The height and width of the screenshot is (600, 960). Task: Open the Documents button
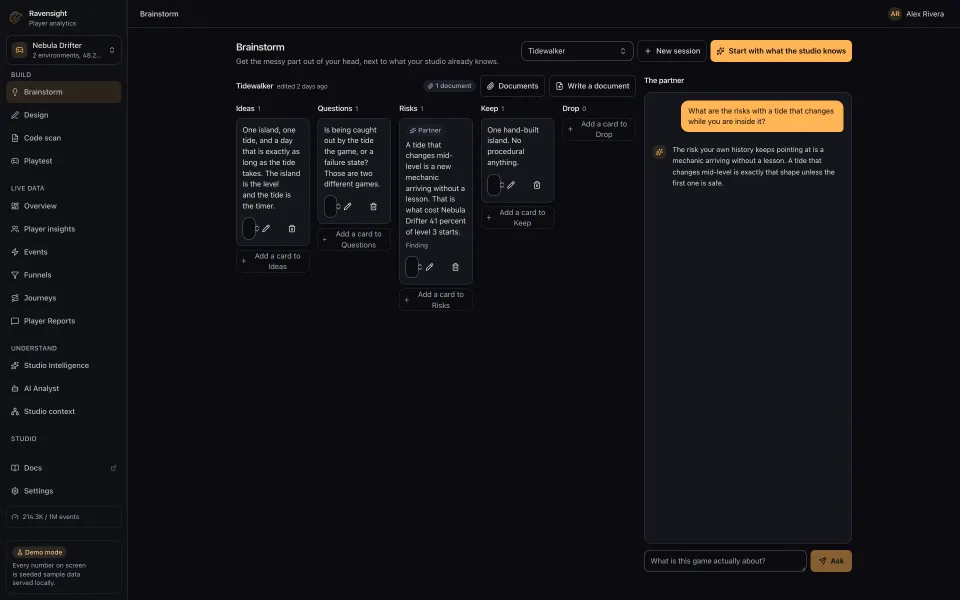pos(512,86)
